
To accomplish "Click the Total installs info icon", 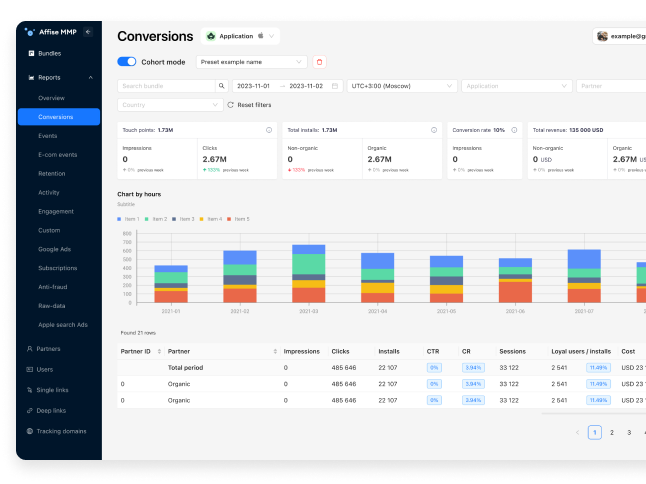I will (433, 130).
